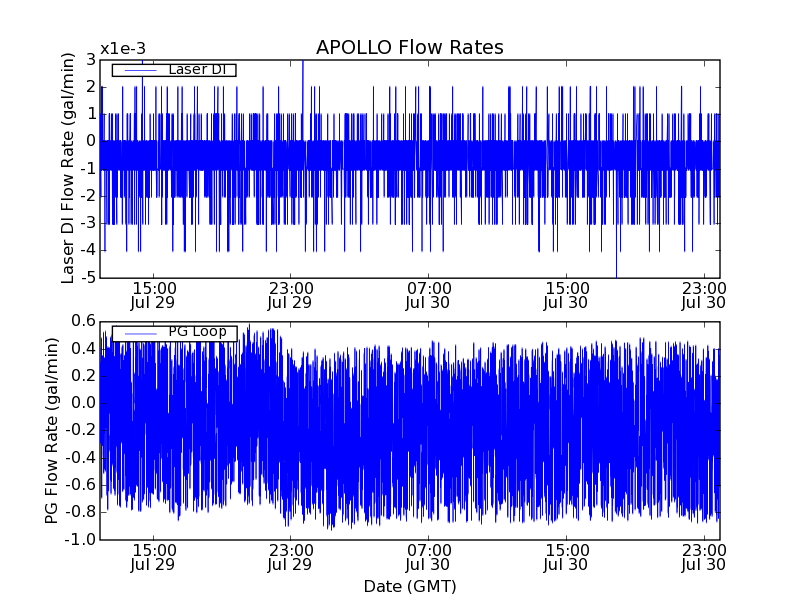
Task: Click '23:00 Jul 29' under the PG Loop plot
Action: point(290,558)
